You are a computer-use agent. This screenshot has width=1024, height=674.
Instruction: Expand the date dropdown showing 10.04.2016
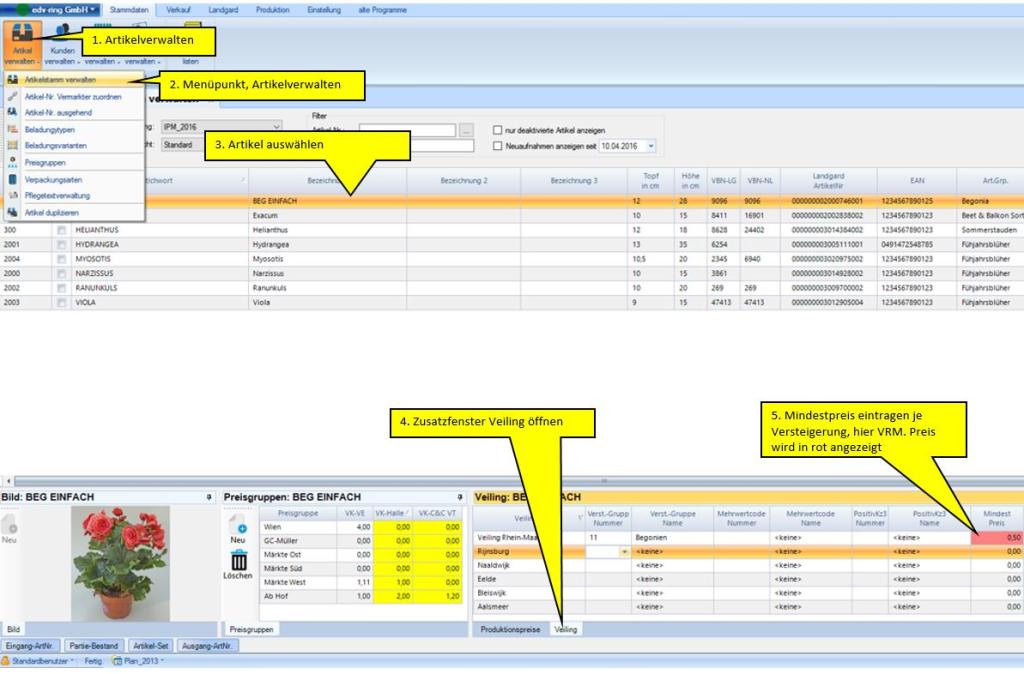click(651, 146)
